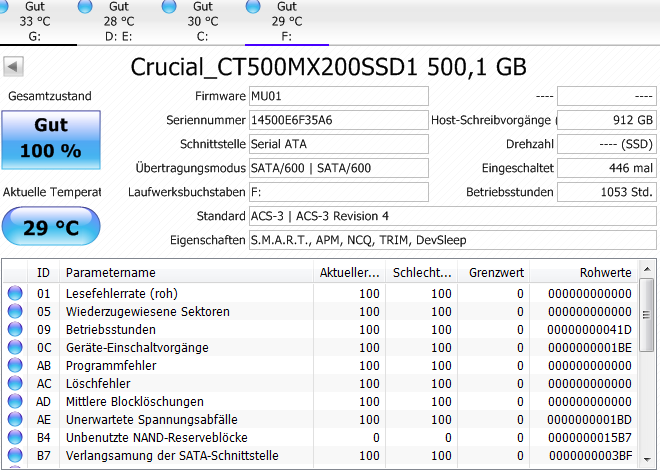Select the Unbenutzte NAND-Reserveblöcke parameter name
660x470 pixels.
(x=157, y=438)
